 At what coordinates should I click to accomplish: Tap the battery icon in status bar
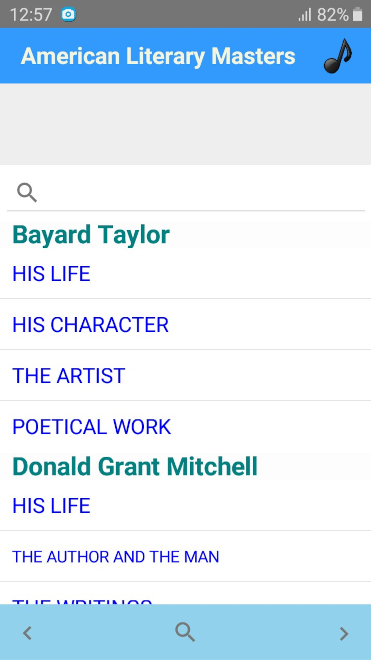click(358, 15)
